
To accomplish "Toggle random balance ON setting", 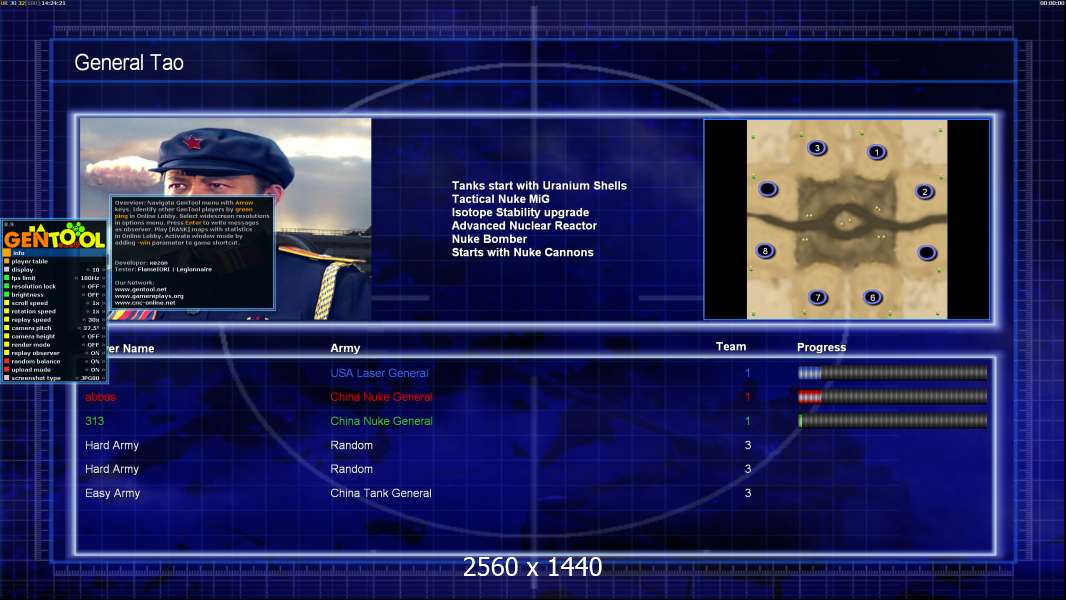I will click(95, 361).
